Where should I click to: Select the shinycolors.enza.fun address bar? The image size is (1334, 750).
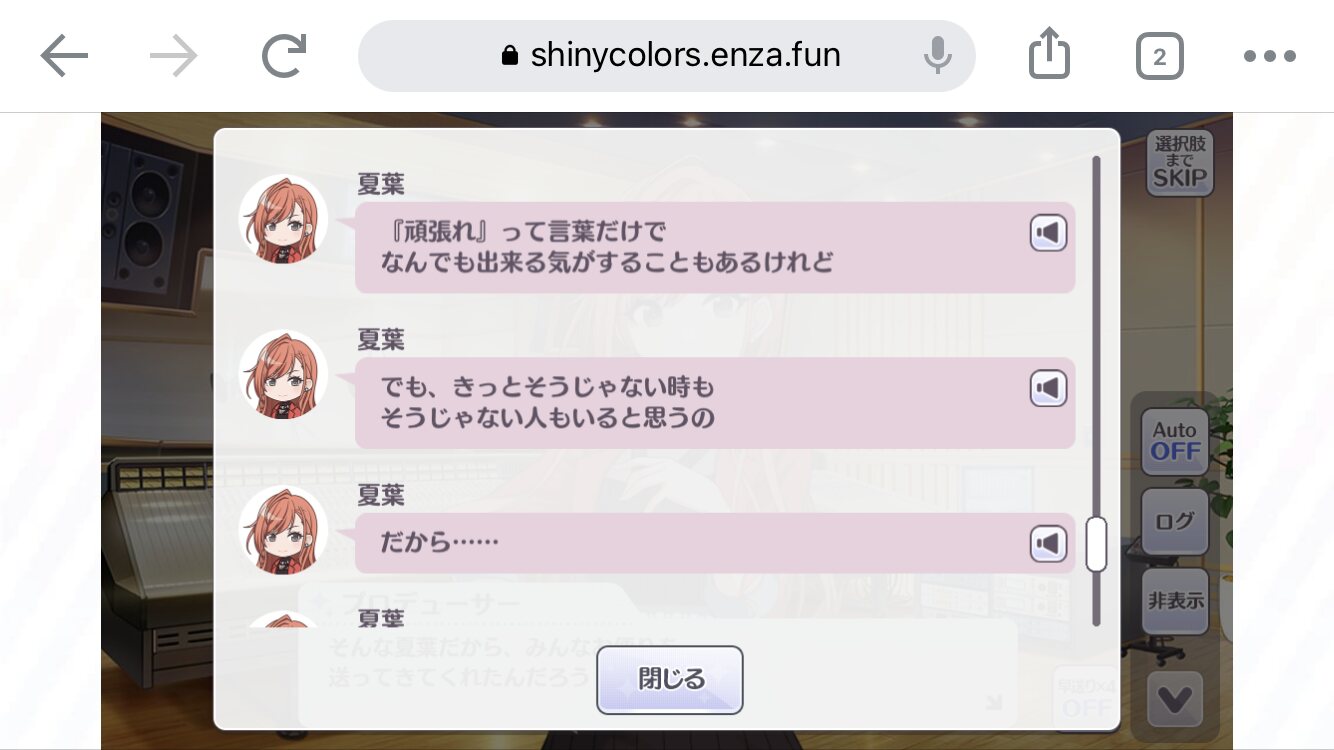[667, 56]
